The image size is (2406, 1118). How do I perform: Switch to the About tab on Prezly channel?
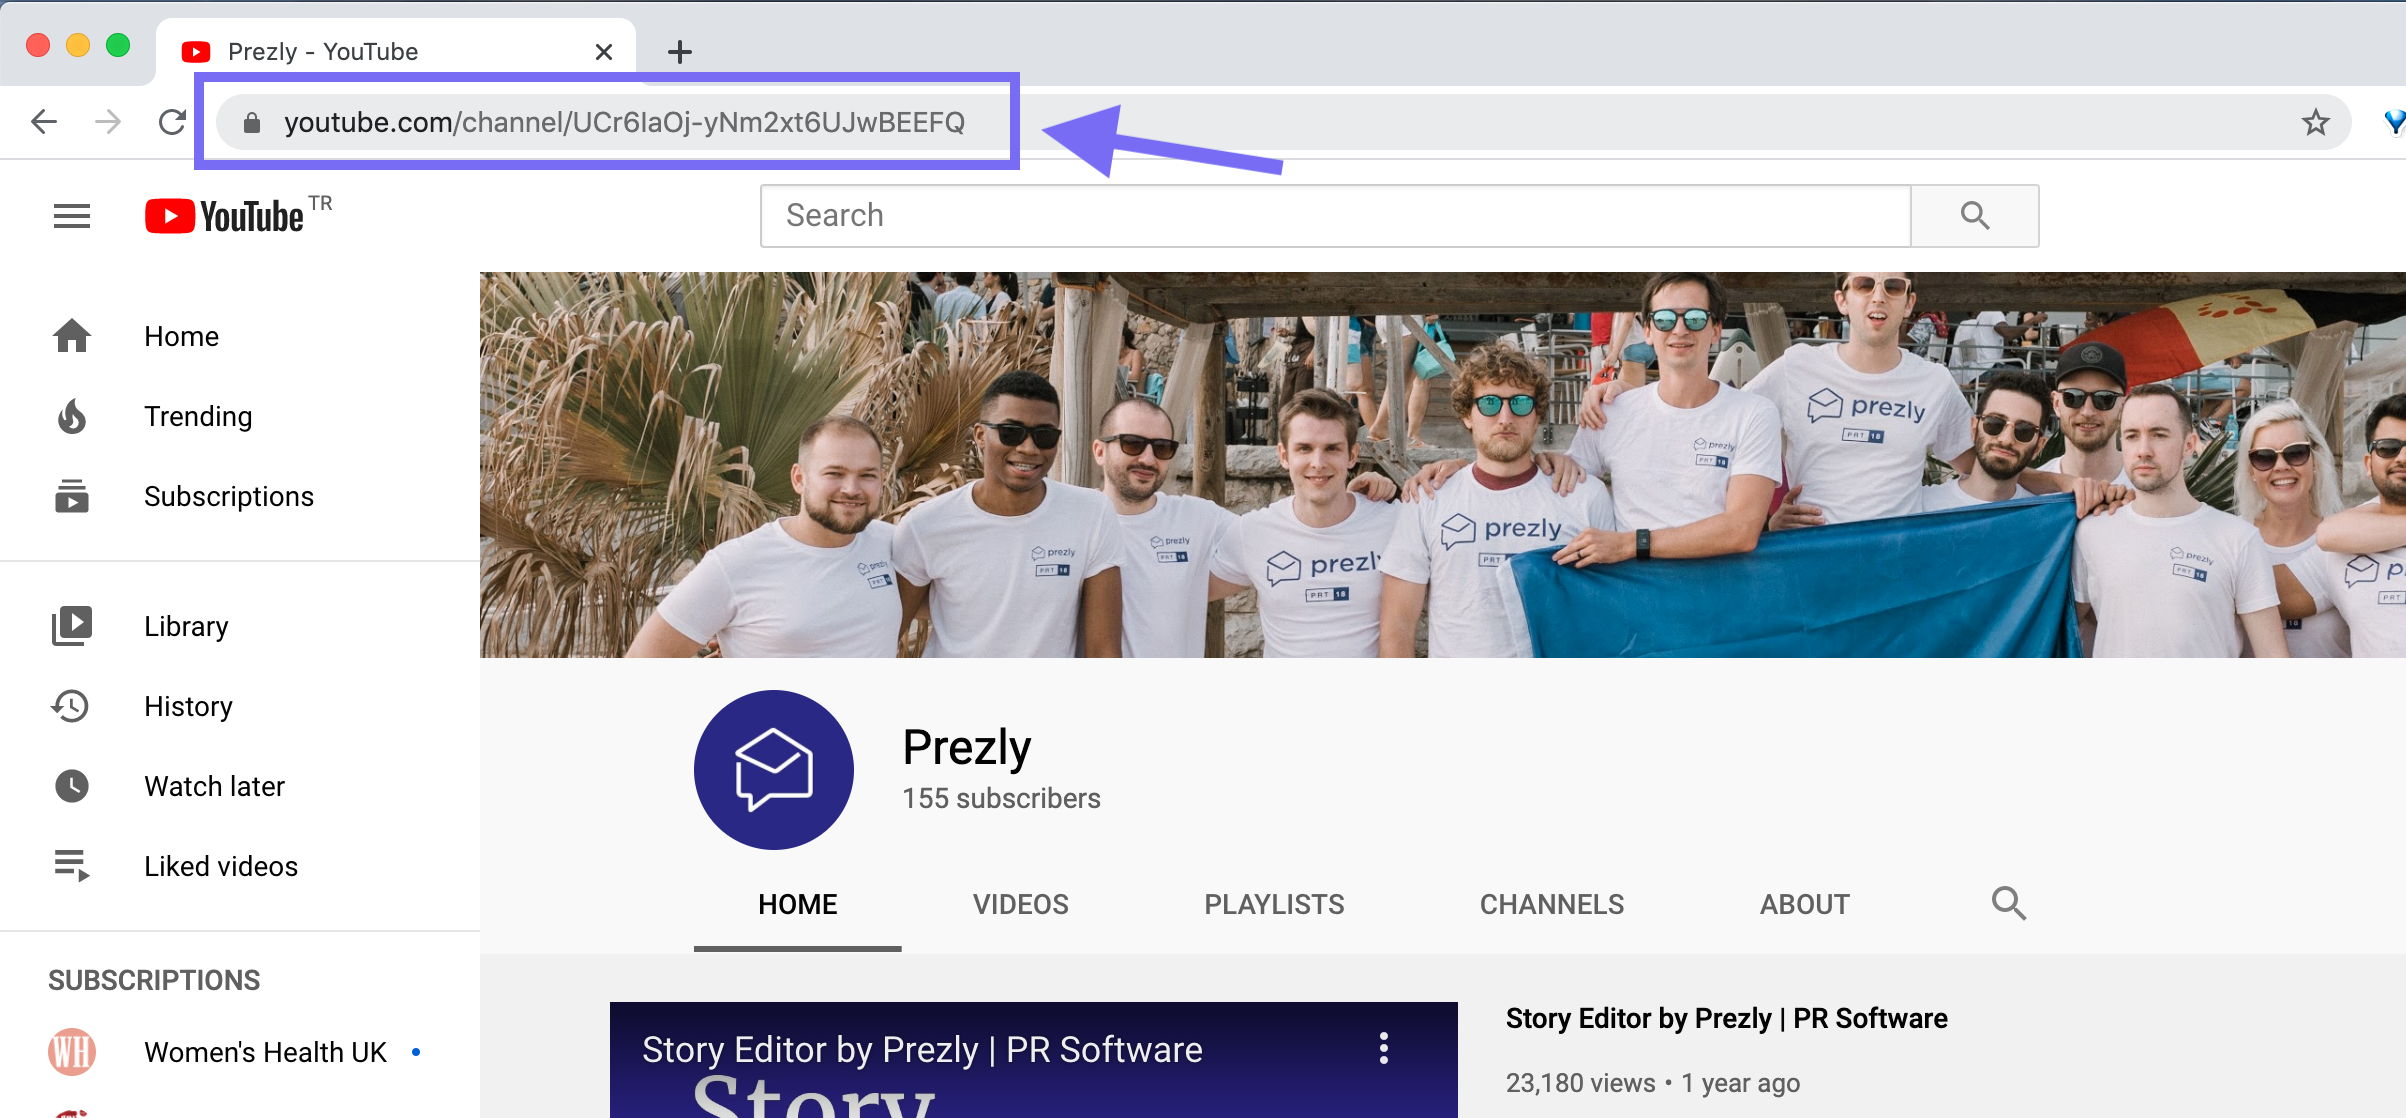pyautogui.click(x=1803, y=903)
